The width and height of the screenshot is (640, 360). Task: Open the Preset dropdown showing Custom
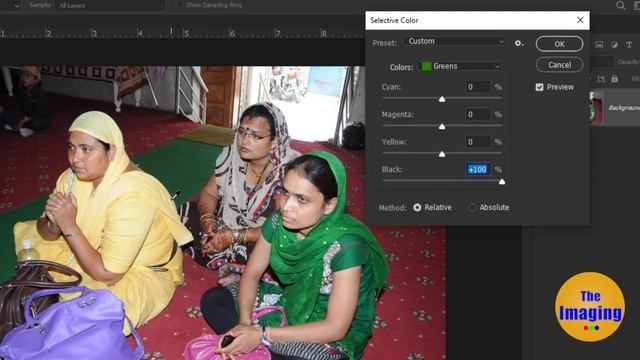click(455, 41)
